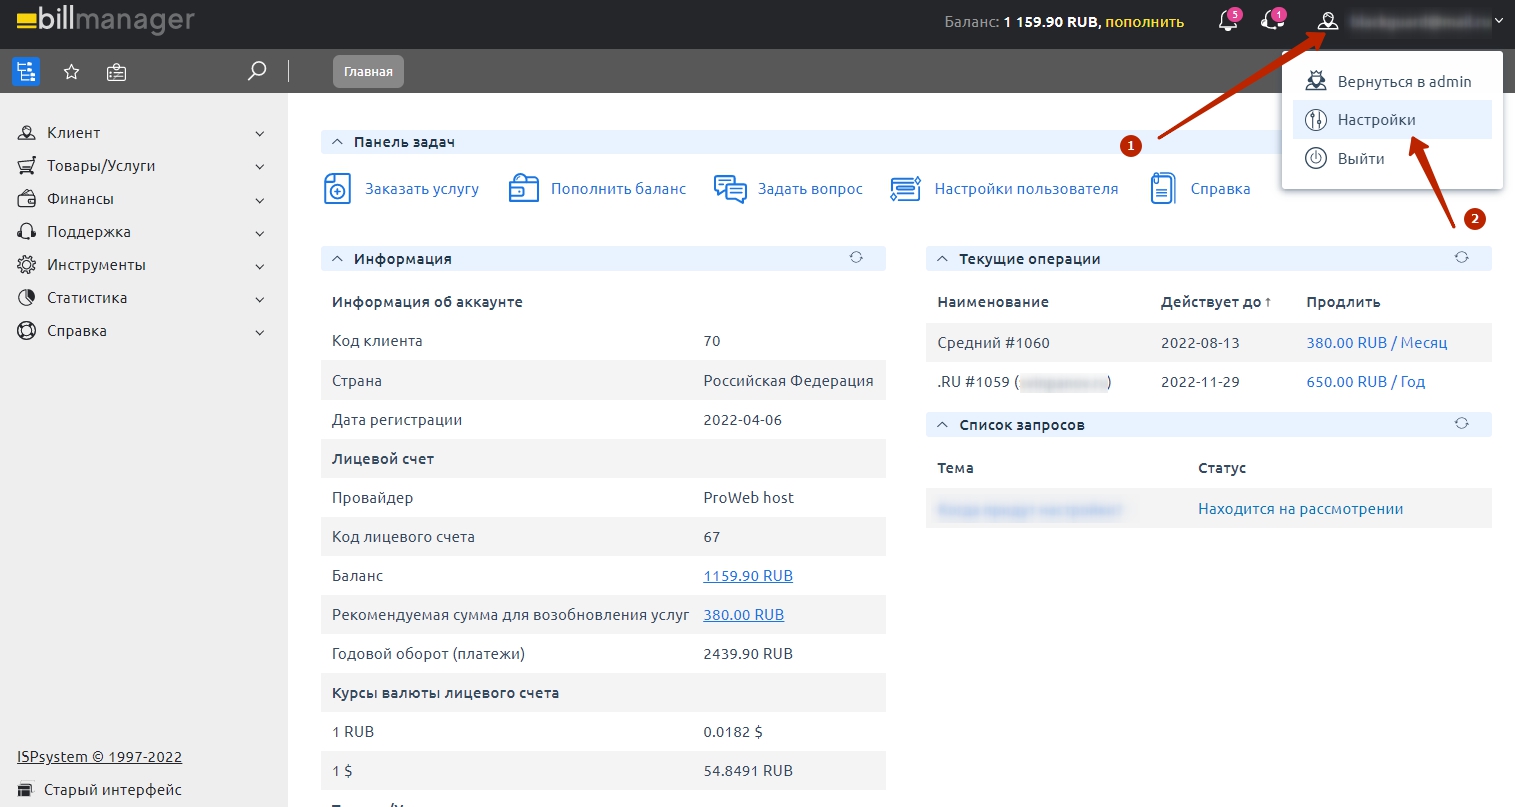Open the balance link '1159.90 RUB'
Screen dimensions: 1515x807
click(x=748, y=576)
